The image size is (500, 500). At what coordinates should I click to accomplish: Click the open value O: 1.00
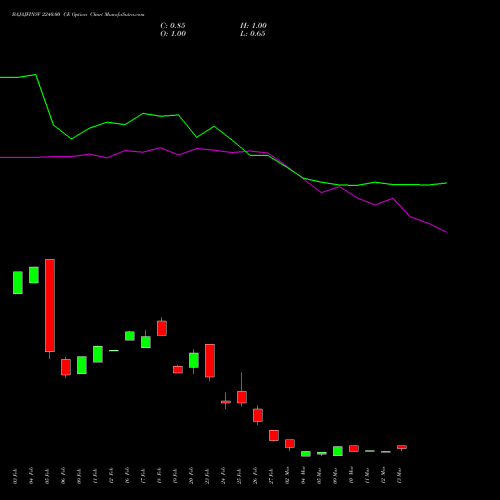173,34
